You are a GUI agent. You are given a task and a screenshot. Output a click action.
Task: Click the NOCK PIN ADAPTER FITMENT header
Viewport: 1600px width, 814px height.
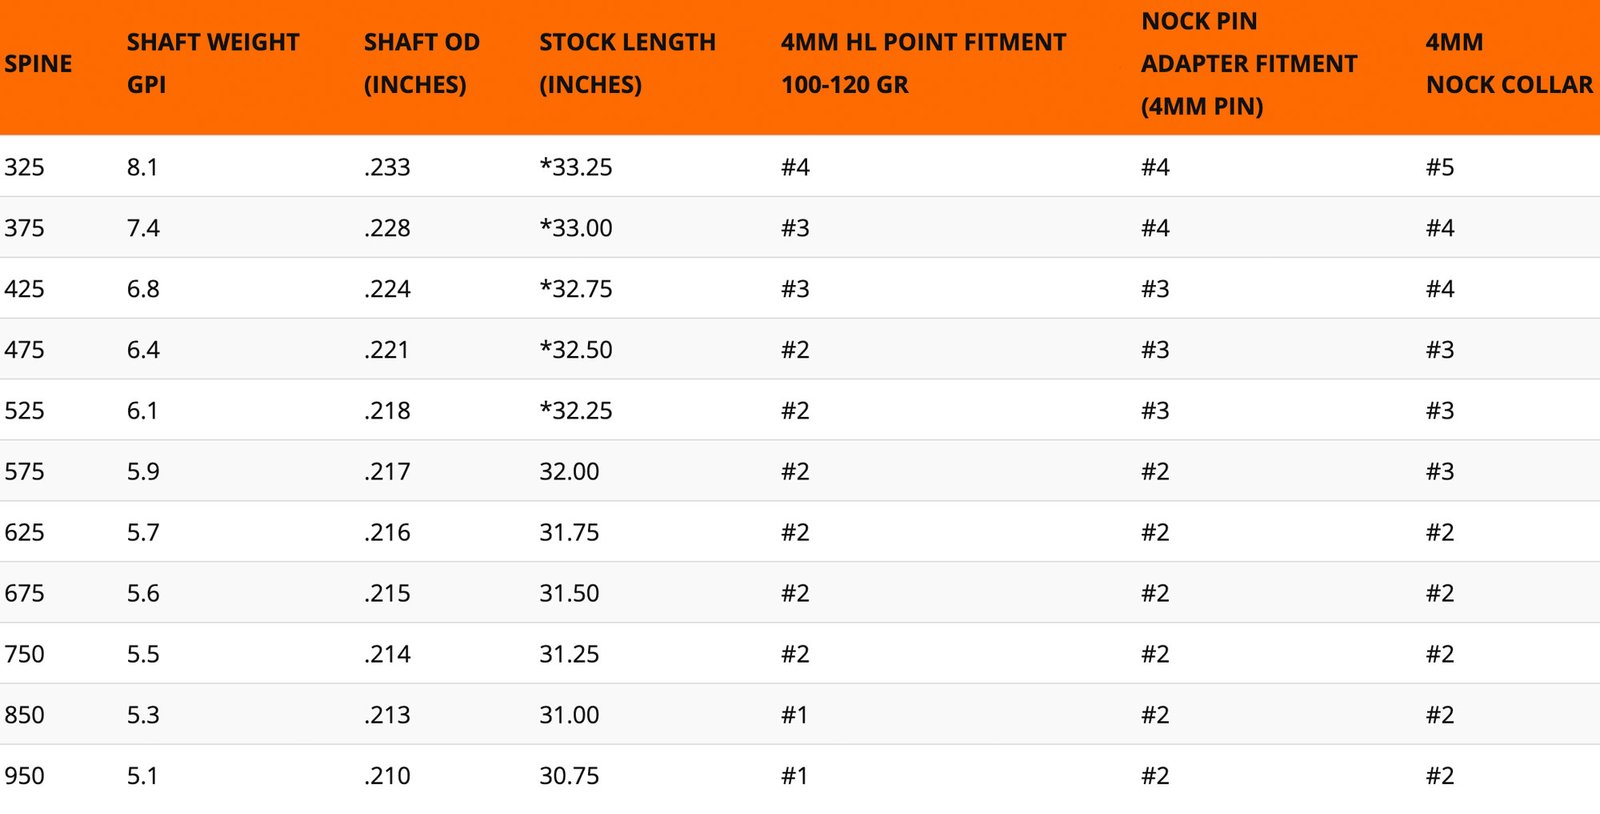(1248, 64)
